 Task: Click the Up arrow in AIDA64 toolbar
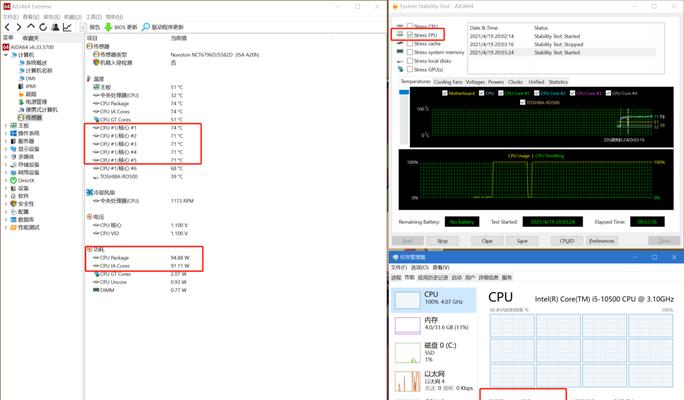tap(31, 27)
